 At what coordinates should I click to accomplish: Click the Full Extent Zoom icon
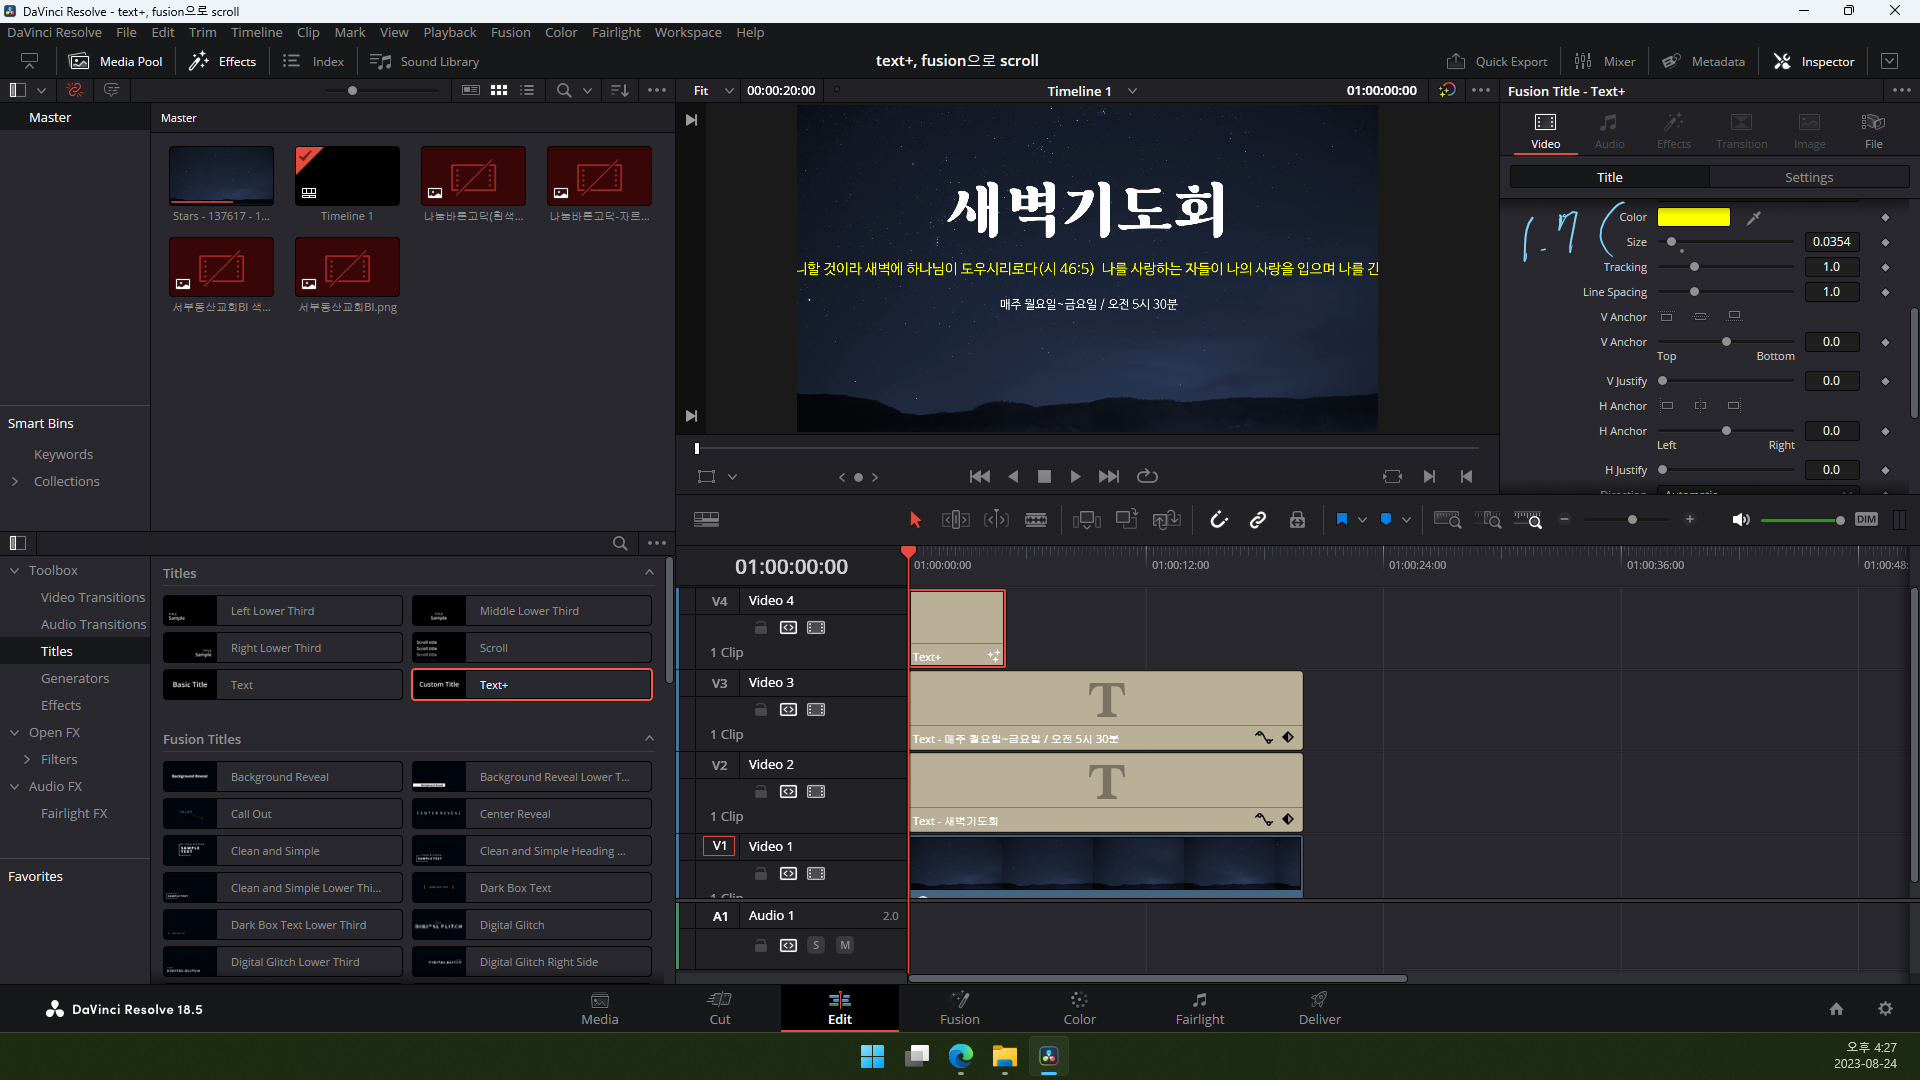click(1447, 520)
